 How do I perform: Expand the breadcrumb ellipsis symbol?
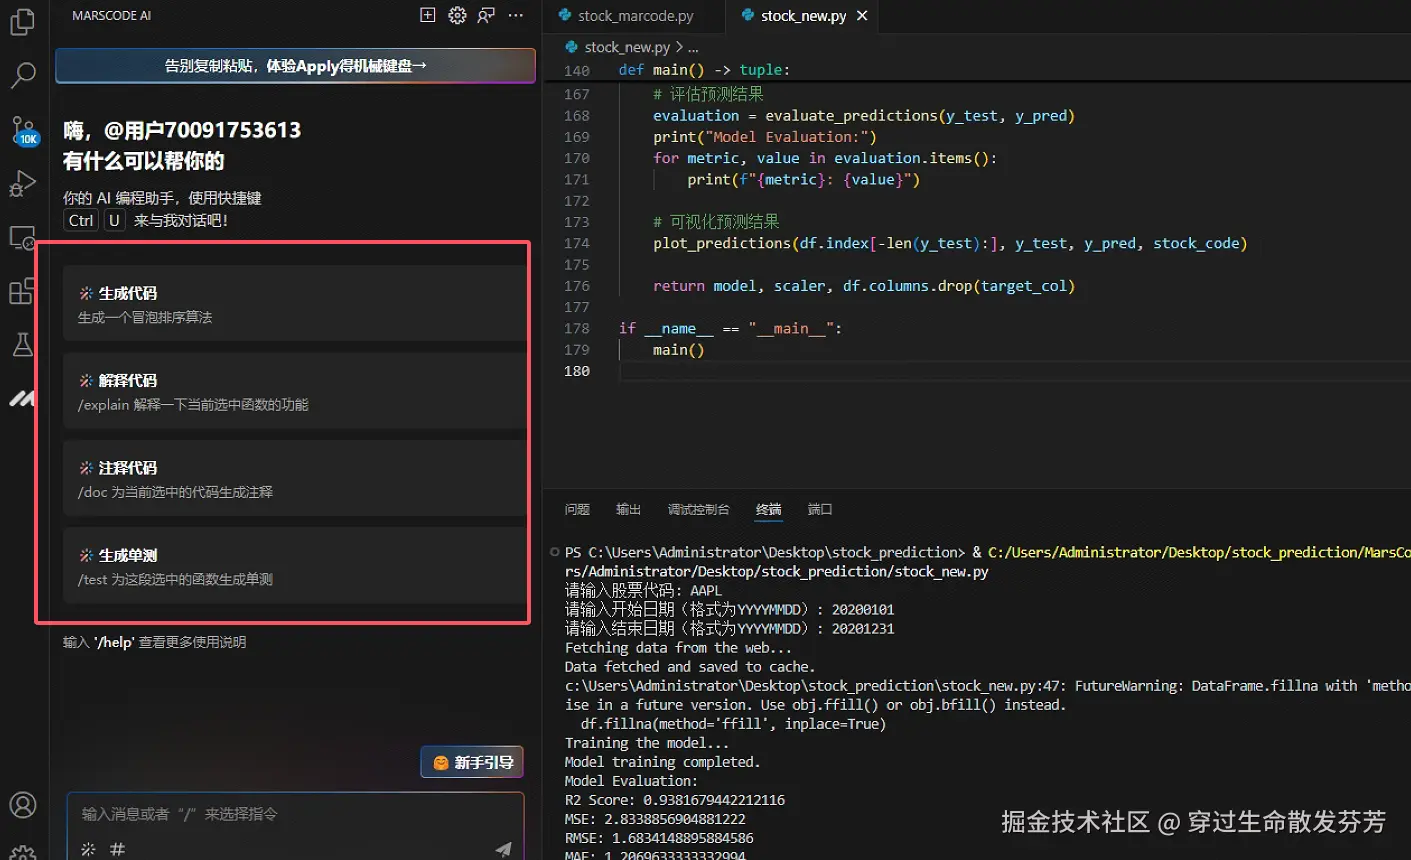[694, 47]
